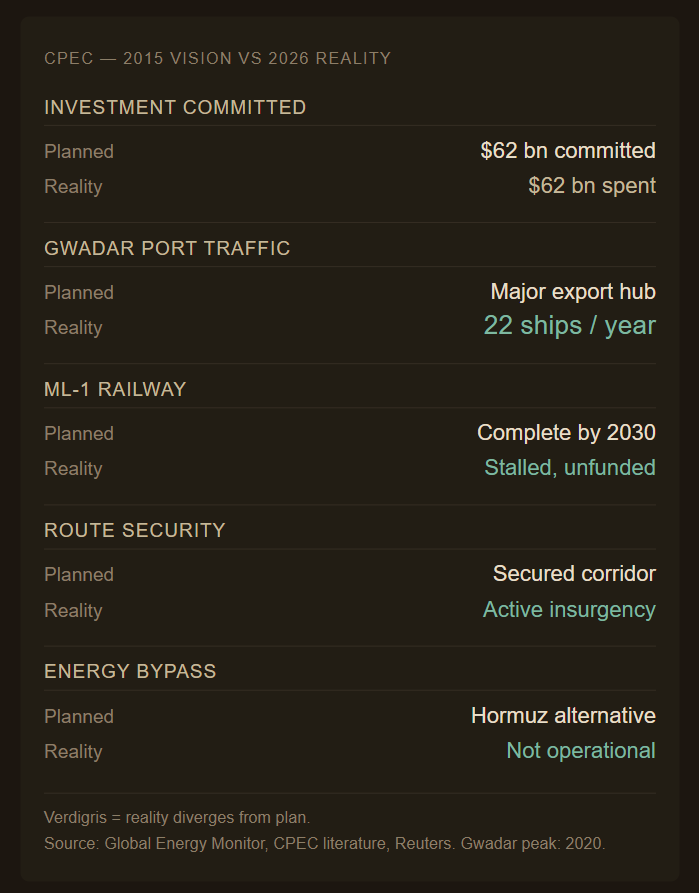Click the 'Hormuz alternative' planned value
Image resolution: width=699 pixels, height=893 pixels.
pos(563,716)
